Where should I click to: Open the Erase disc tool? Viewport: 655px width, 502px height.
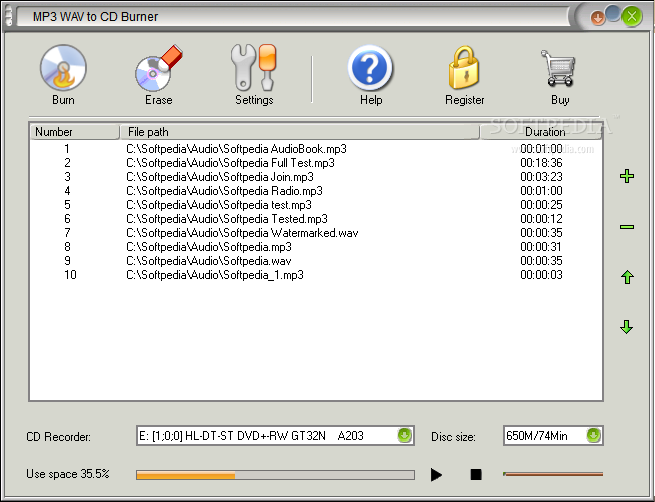(159, 75)
